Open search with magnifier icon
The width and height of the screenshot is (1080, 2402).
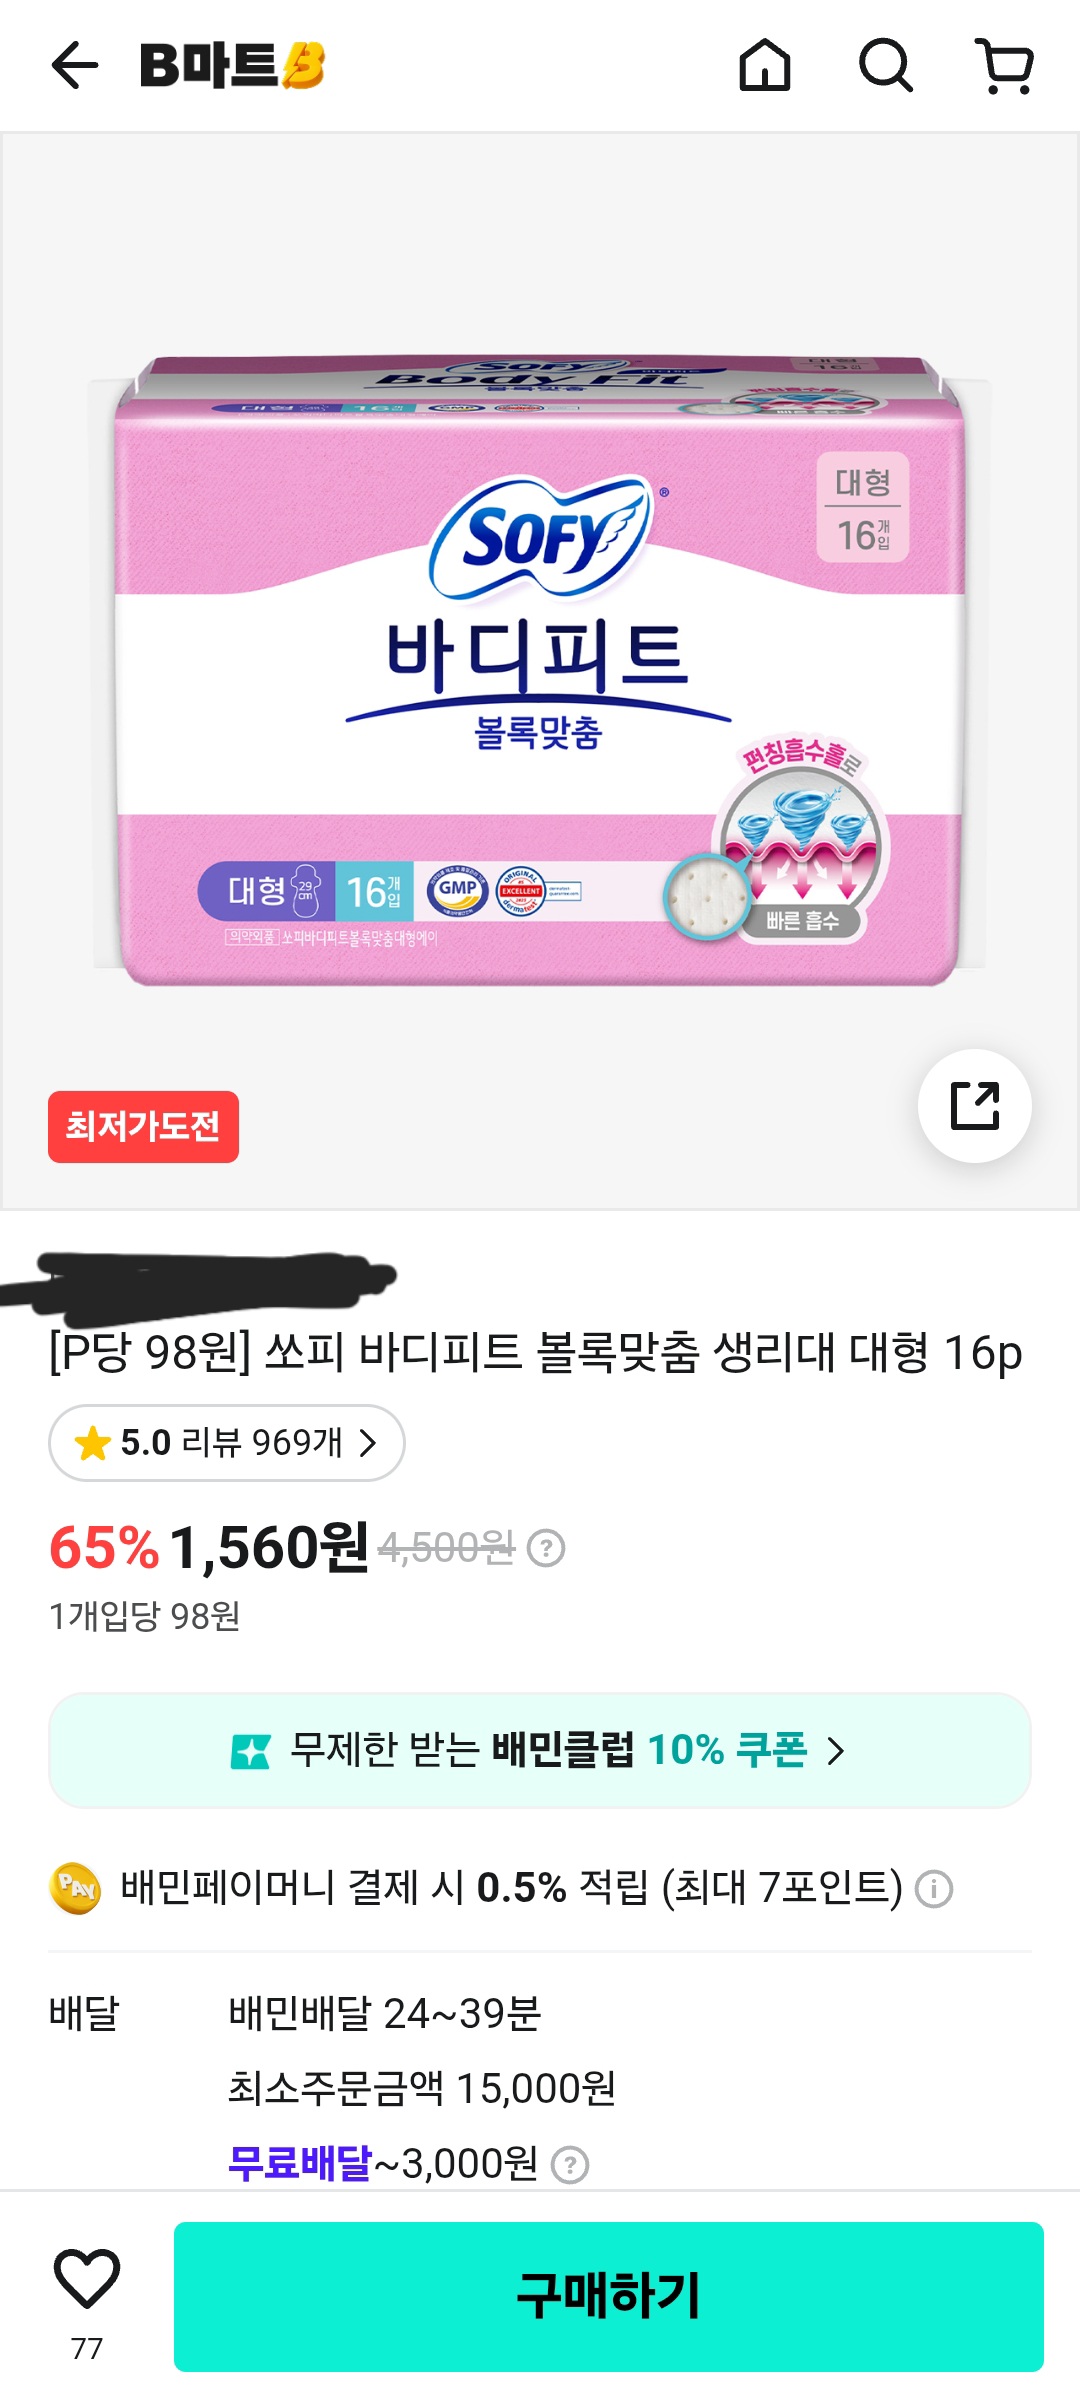point(886,66)
